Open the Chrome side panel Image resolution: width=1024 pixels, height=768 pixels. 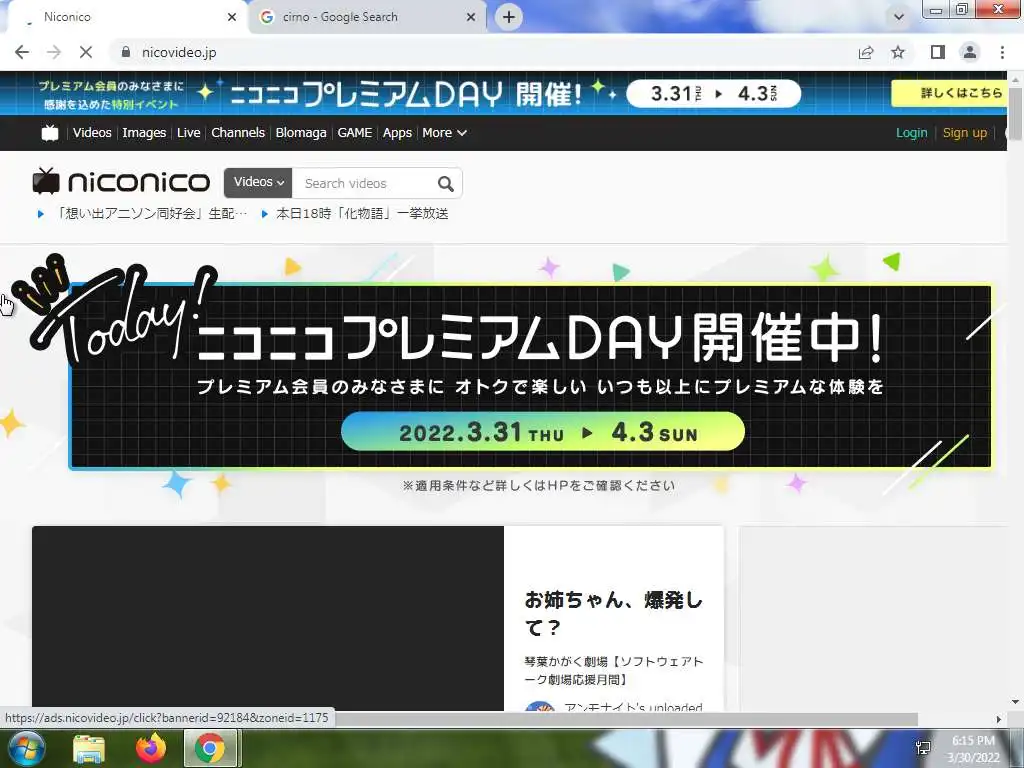click(938, 52)
